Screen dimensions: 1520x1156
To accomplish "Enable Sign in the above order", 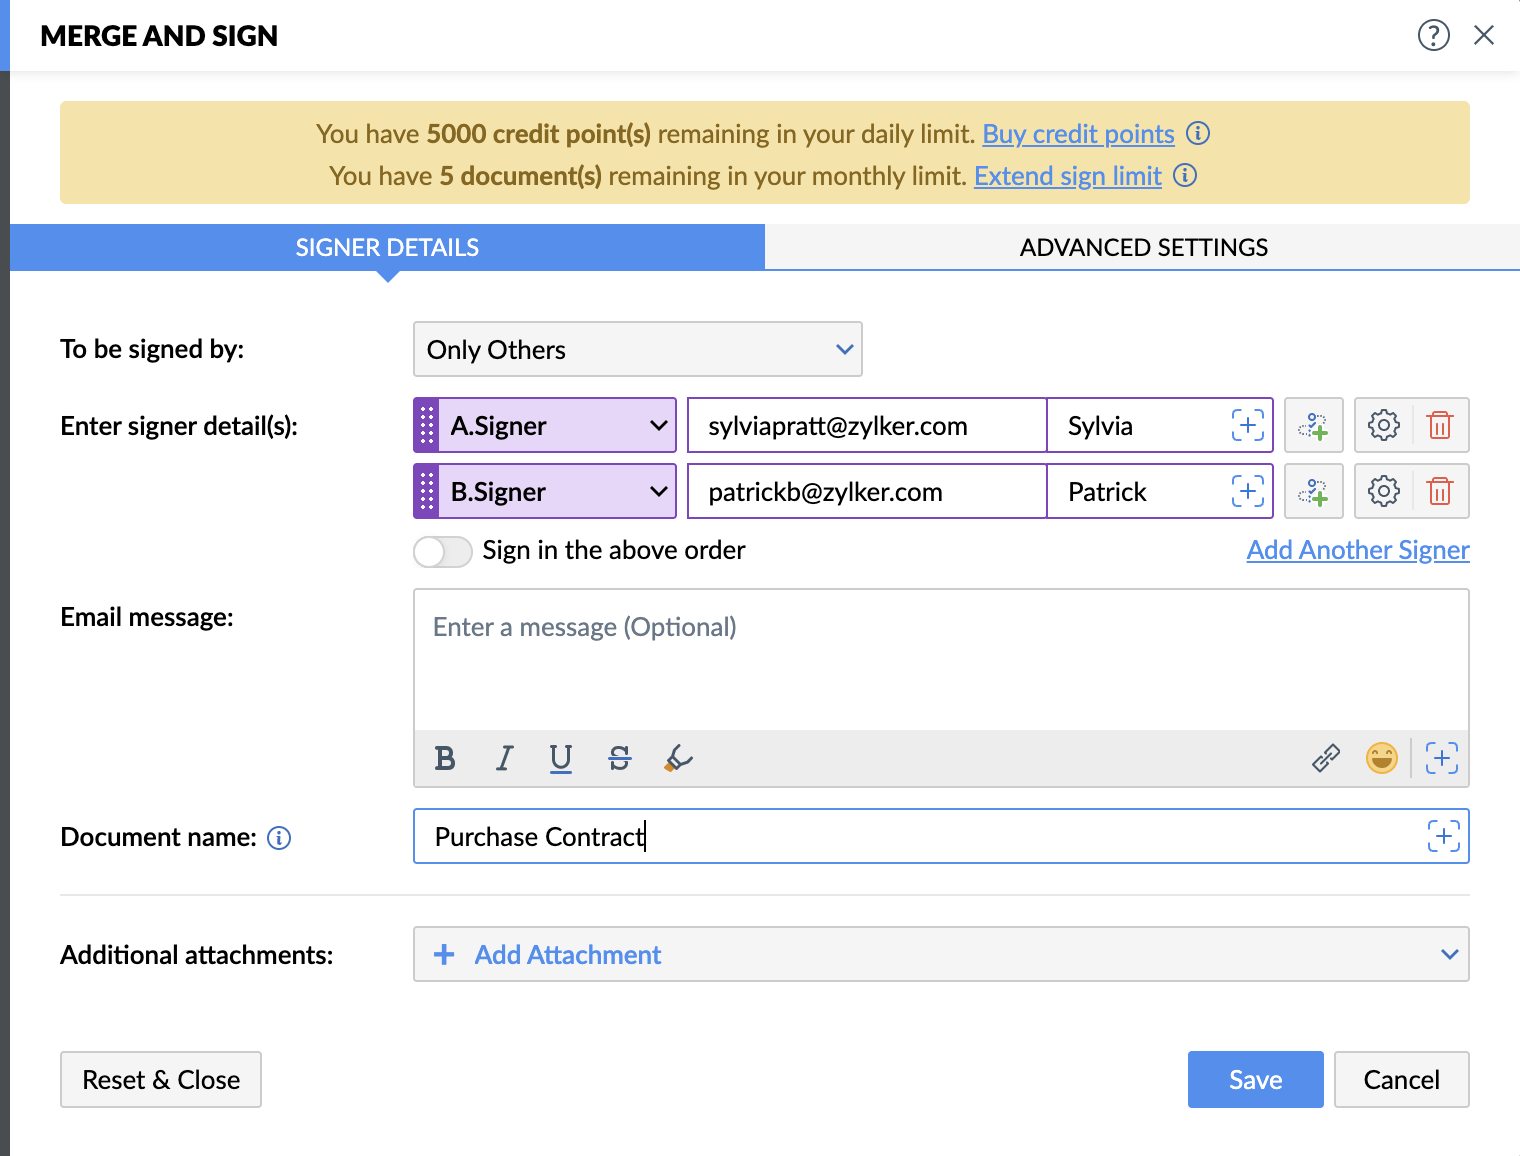I will 443,551.
